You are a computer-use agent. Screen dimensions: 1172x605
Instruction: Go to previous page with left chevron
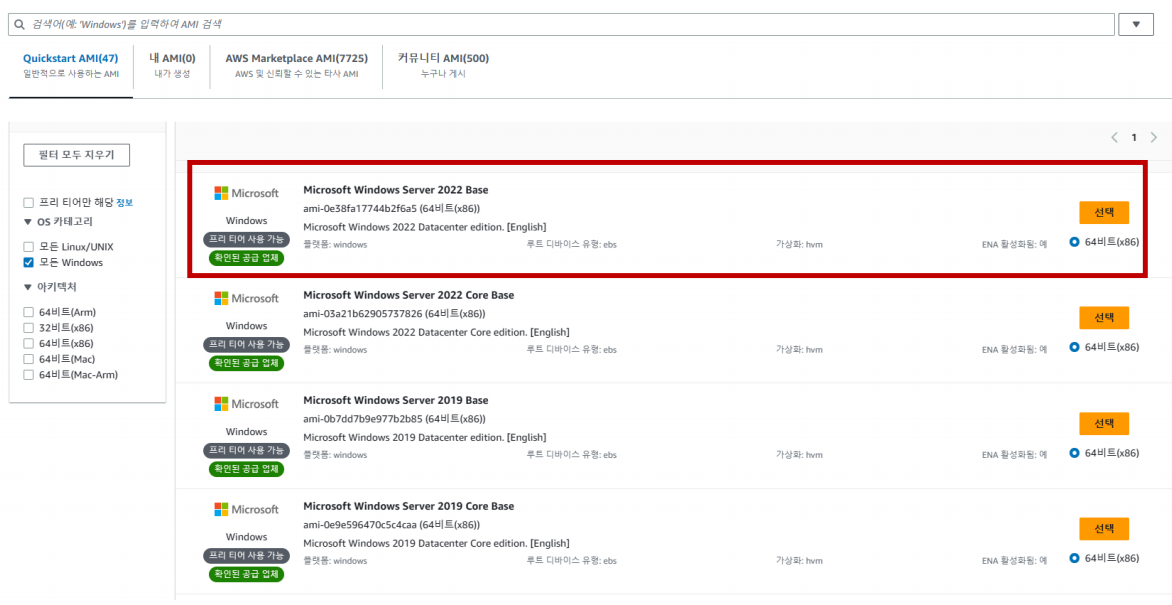tap(1114, 138)
